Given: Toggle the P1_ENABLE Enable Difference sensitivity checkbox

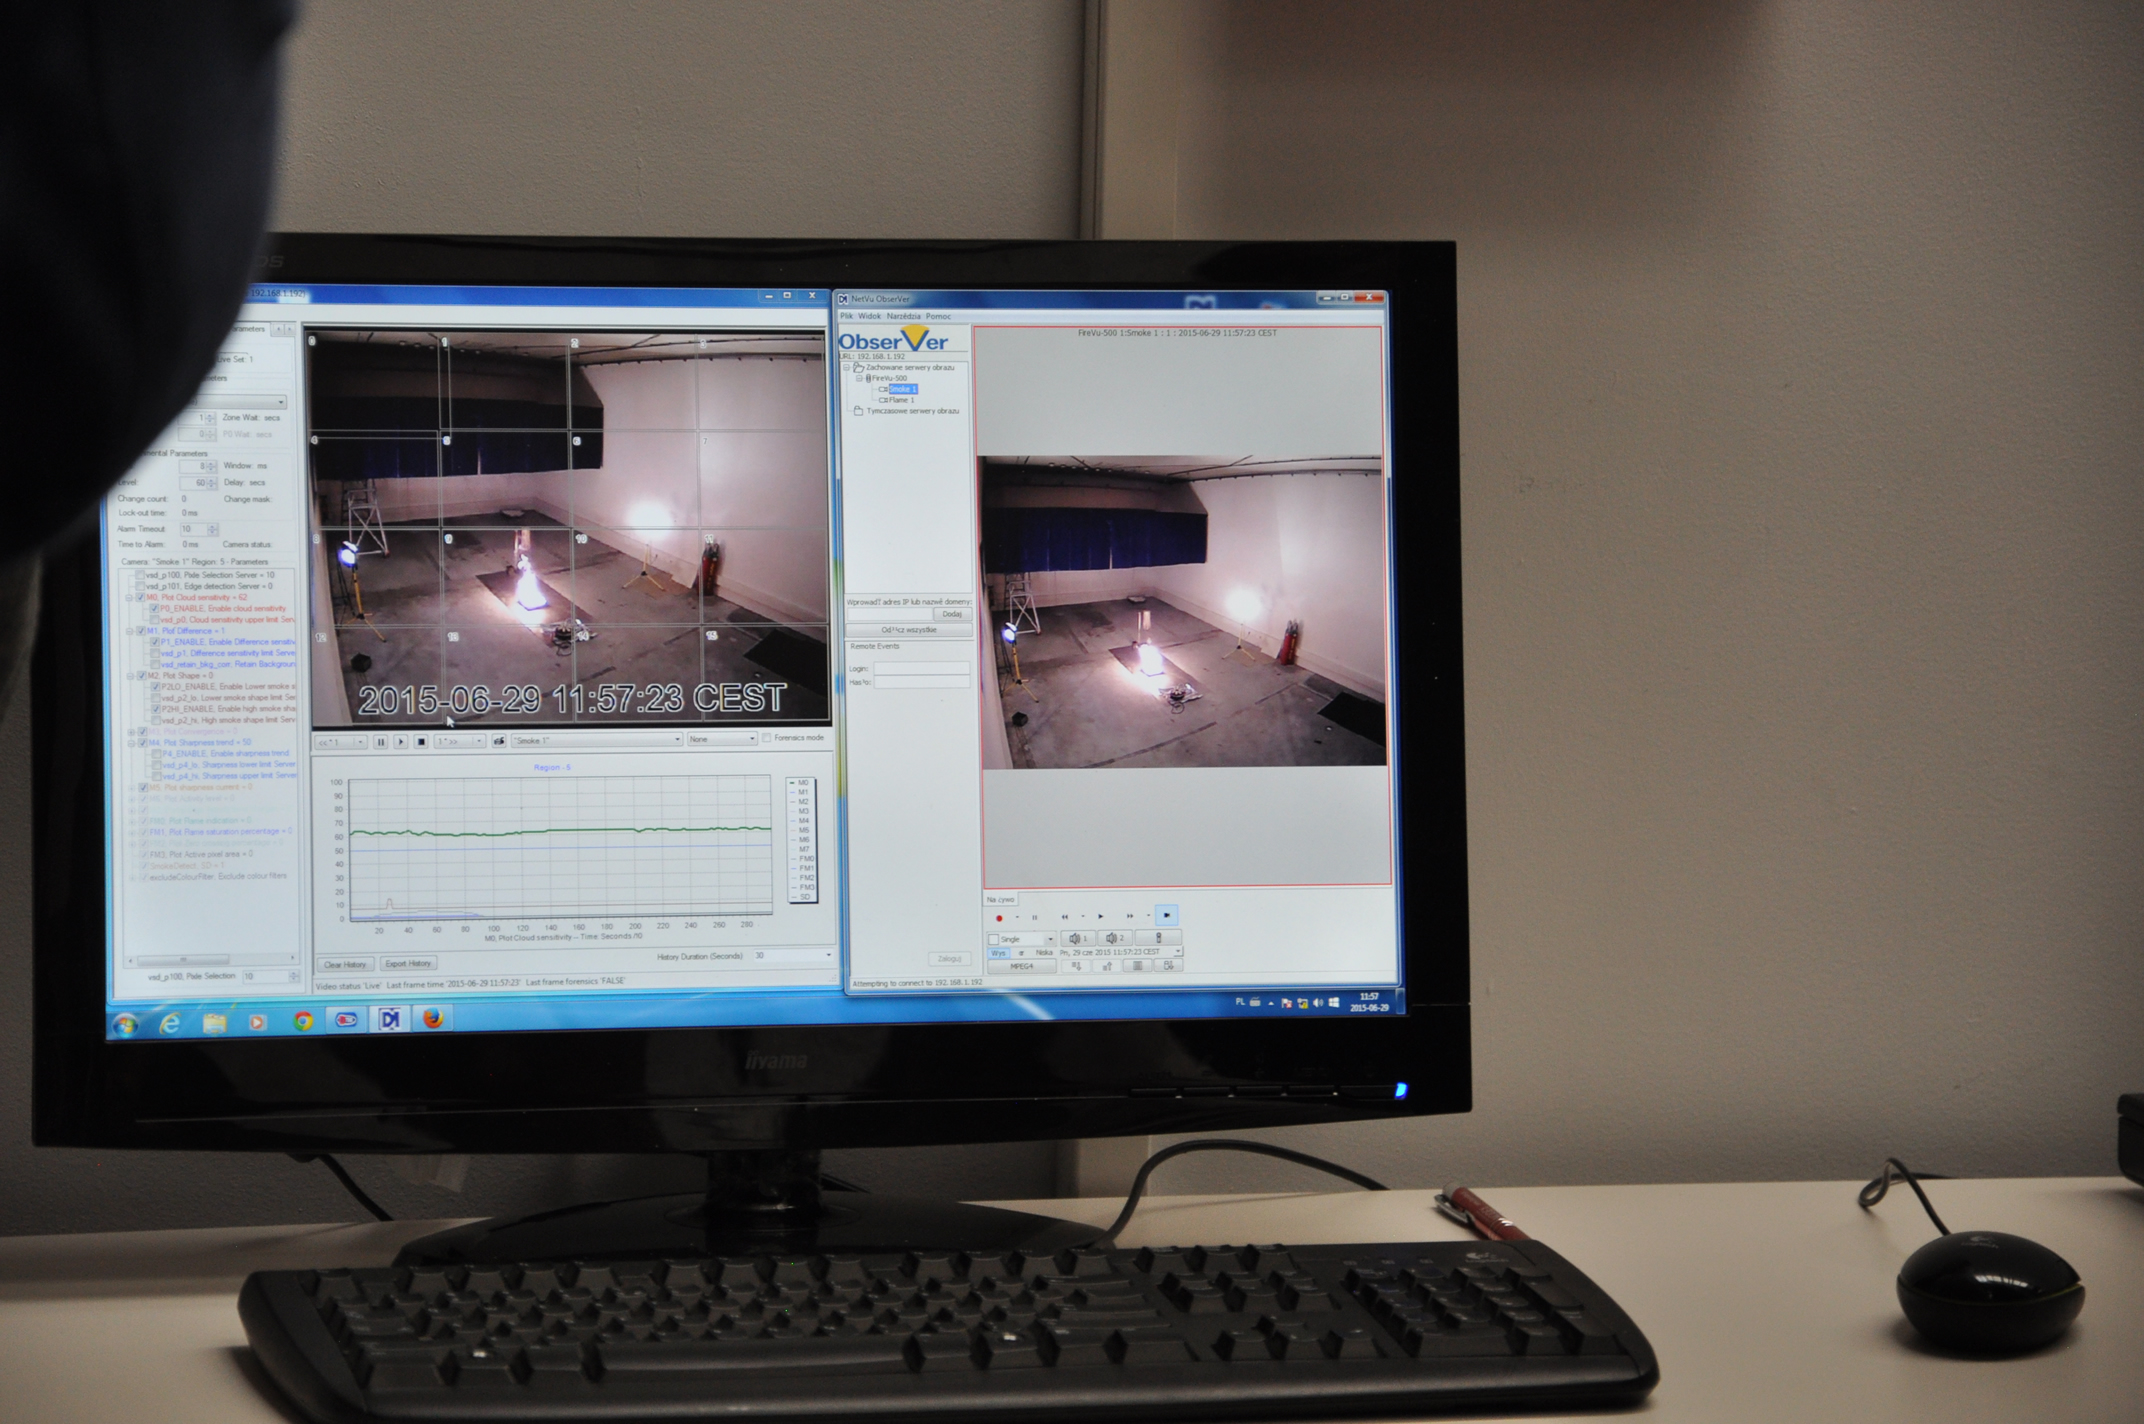Looking at the screenshot, I should click(x=155, y=642).
